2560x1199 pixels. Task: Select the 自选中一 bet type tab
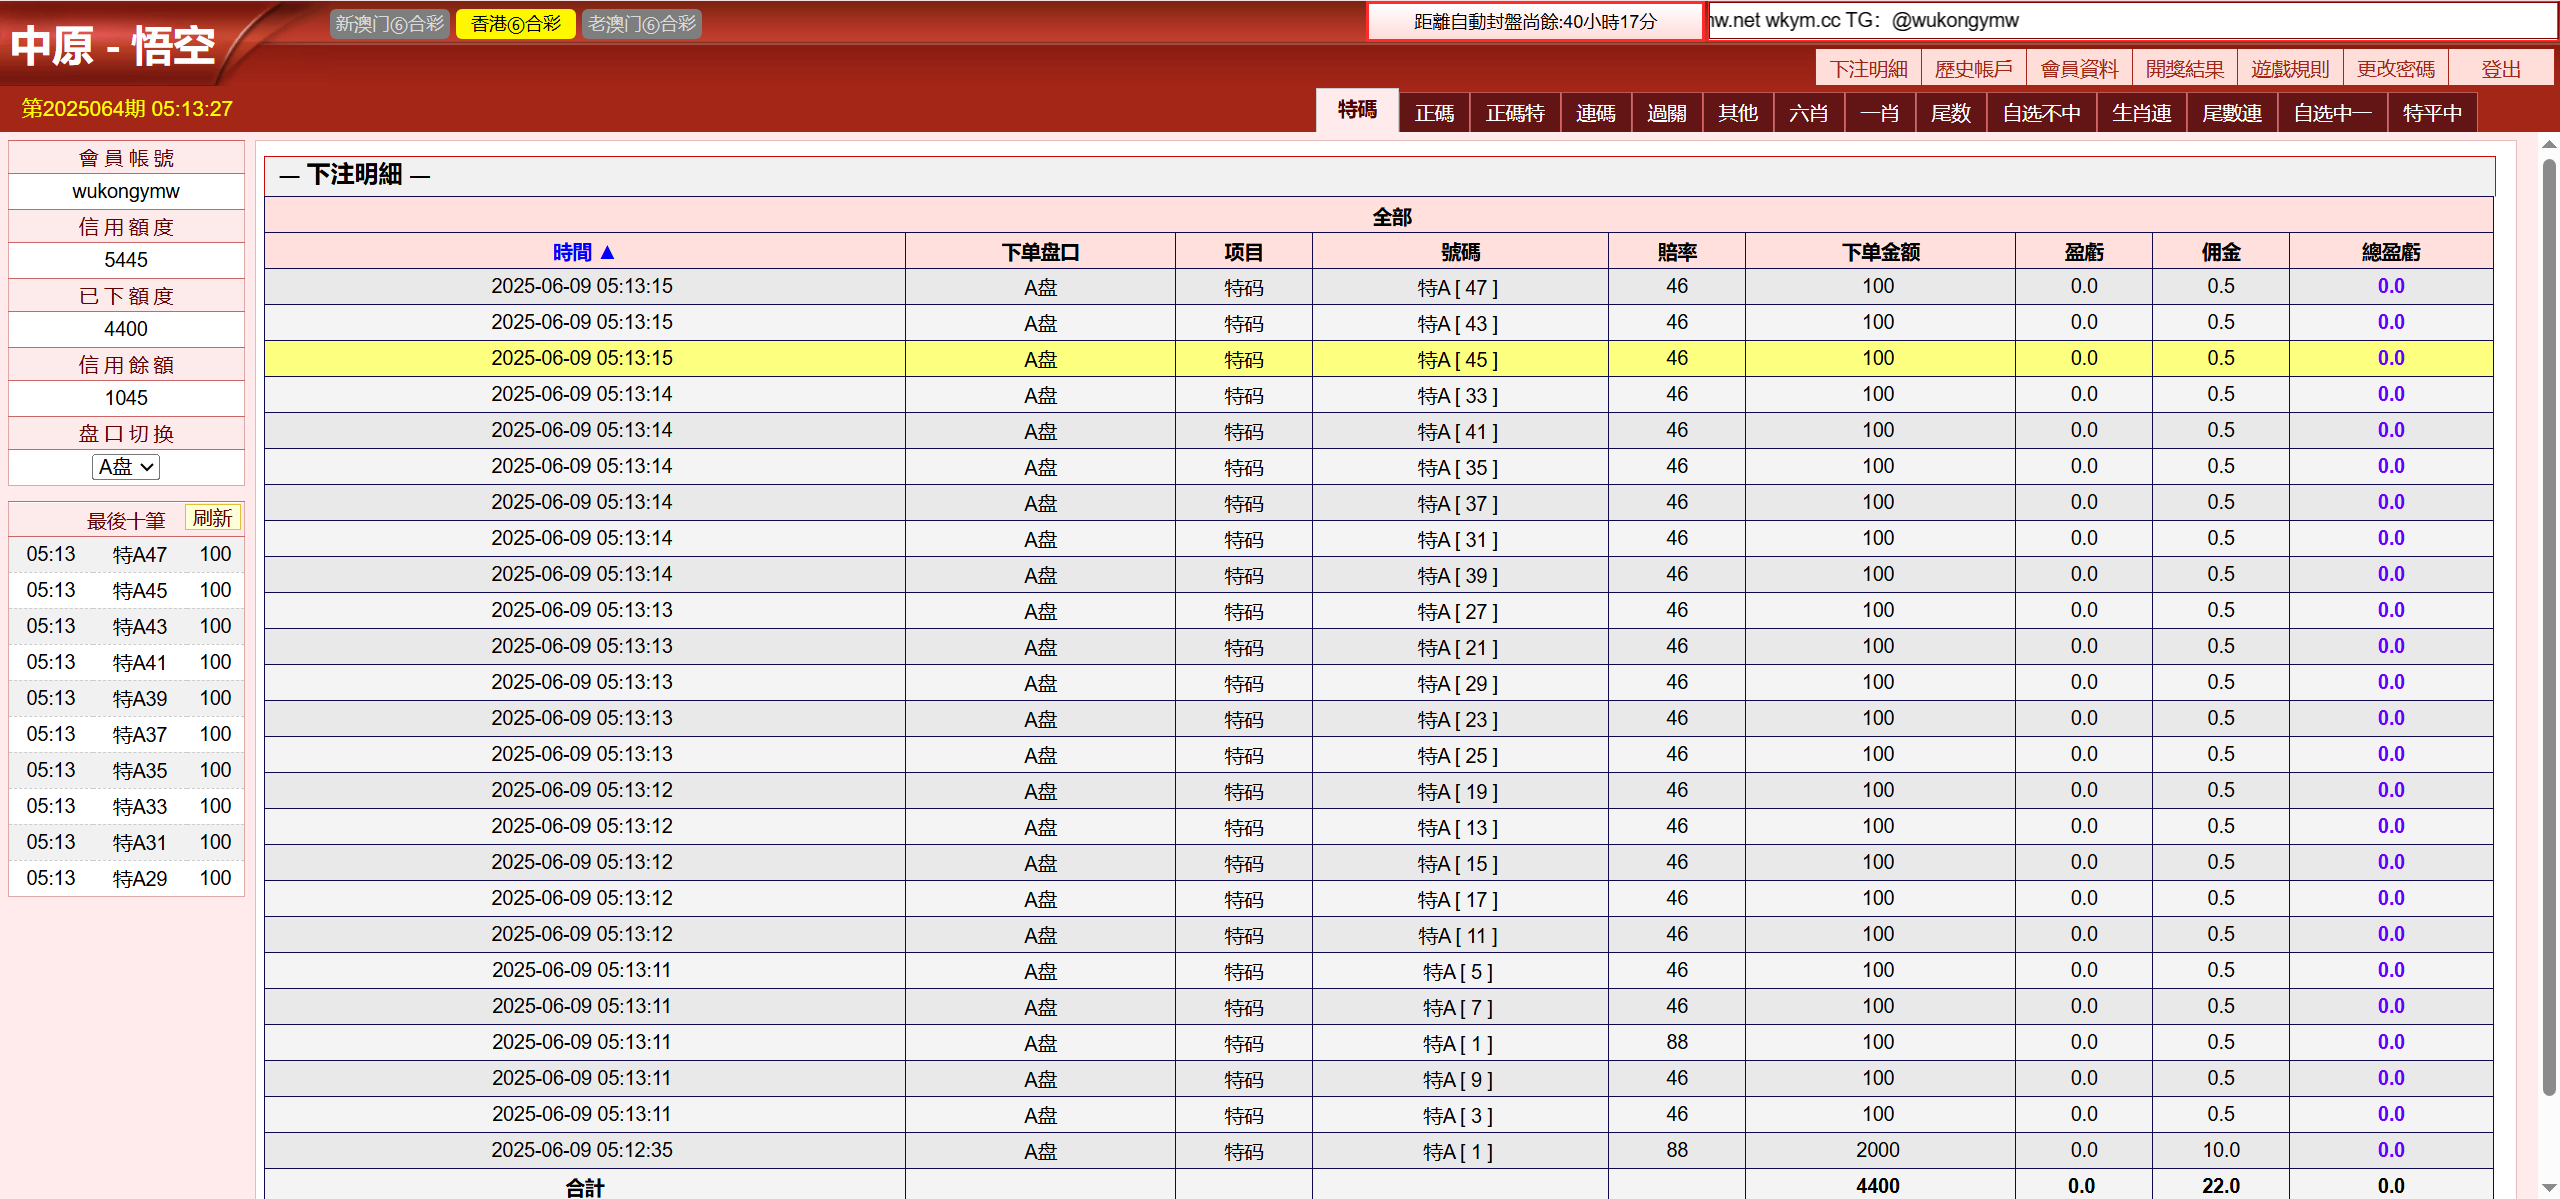[2332, 113]
